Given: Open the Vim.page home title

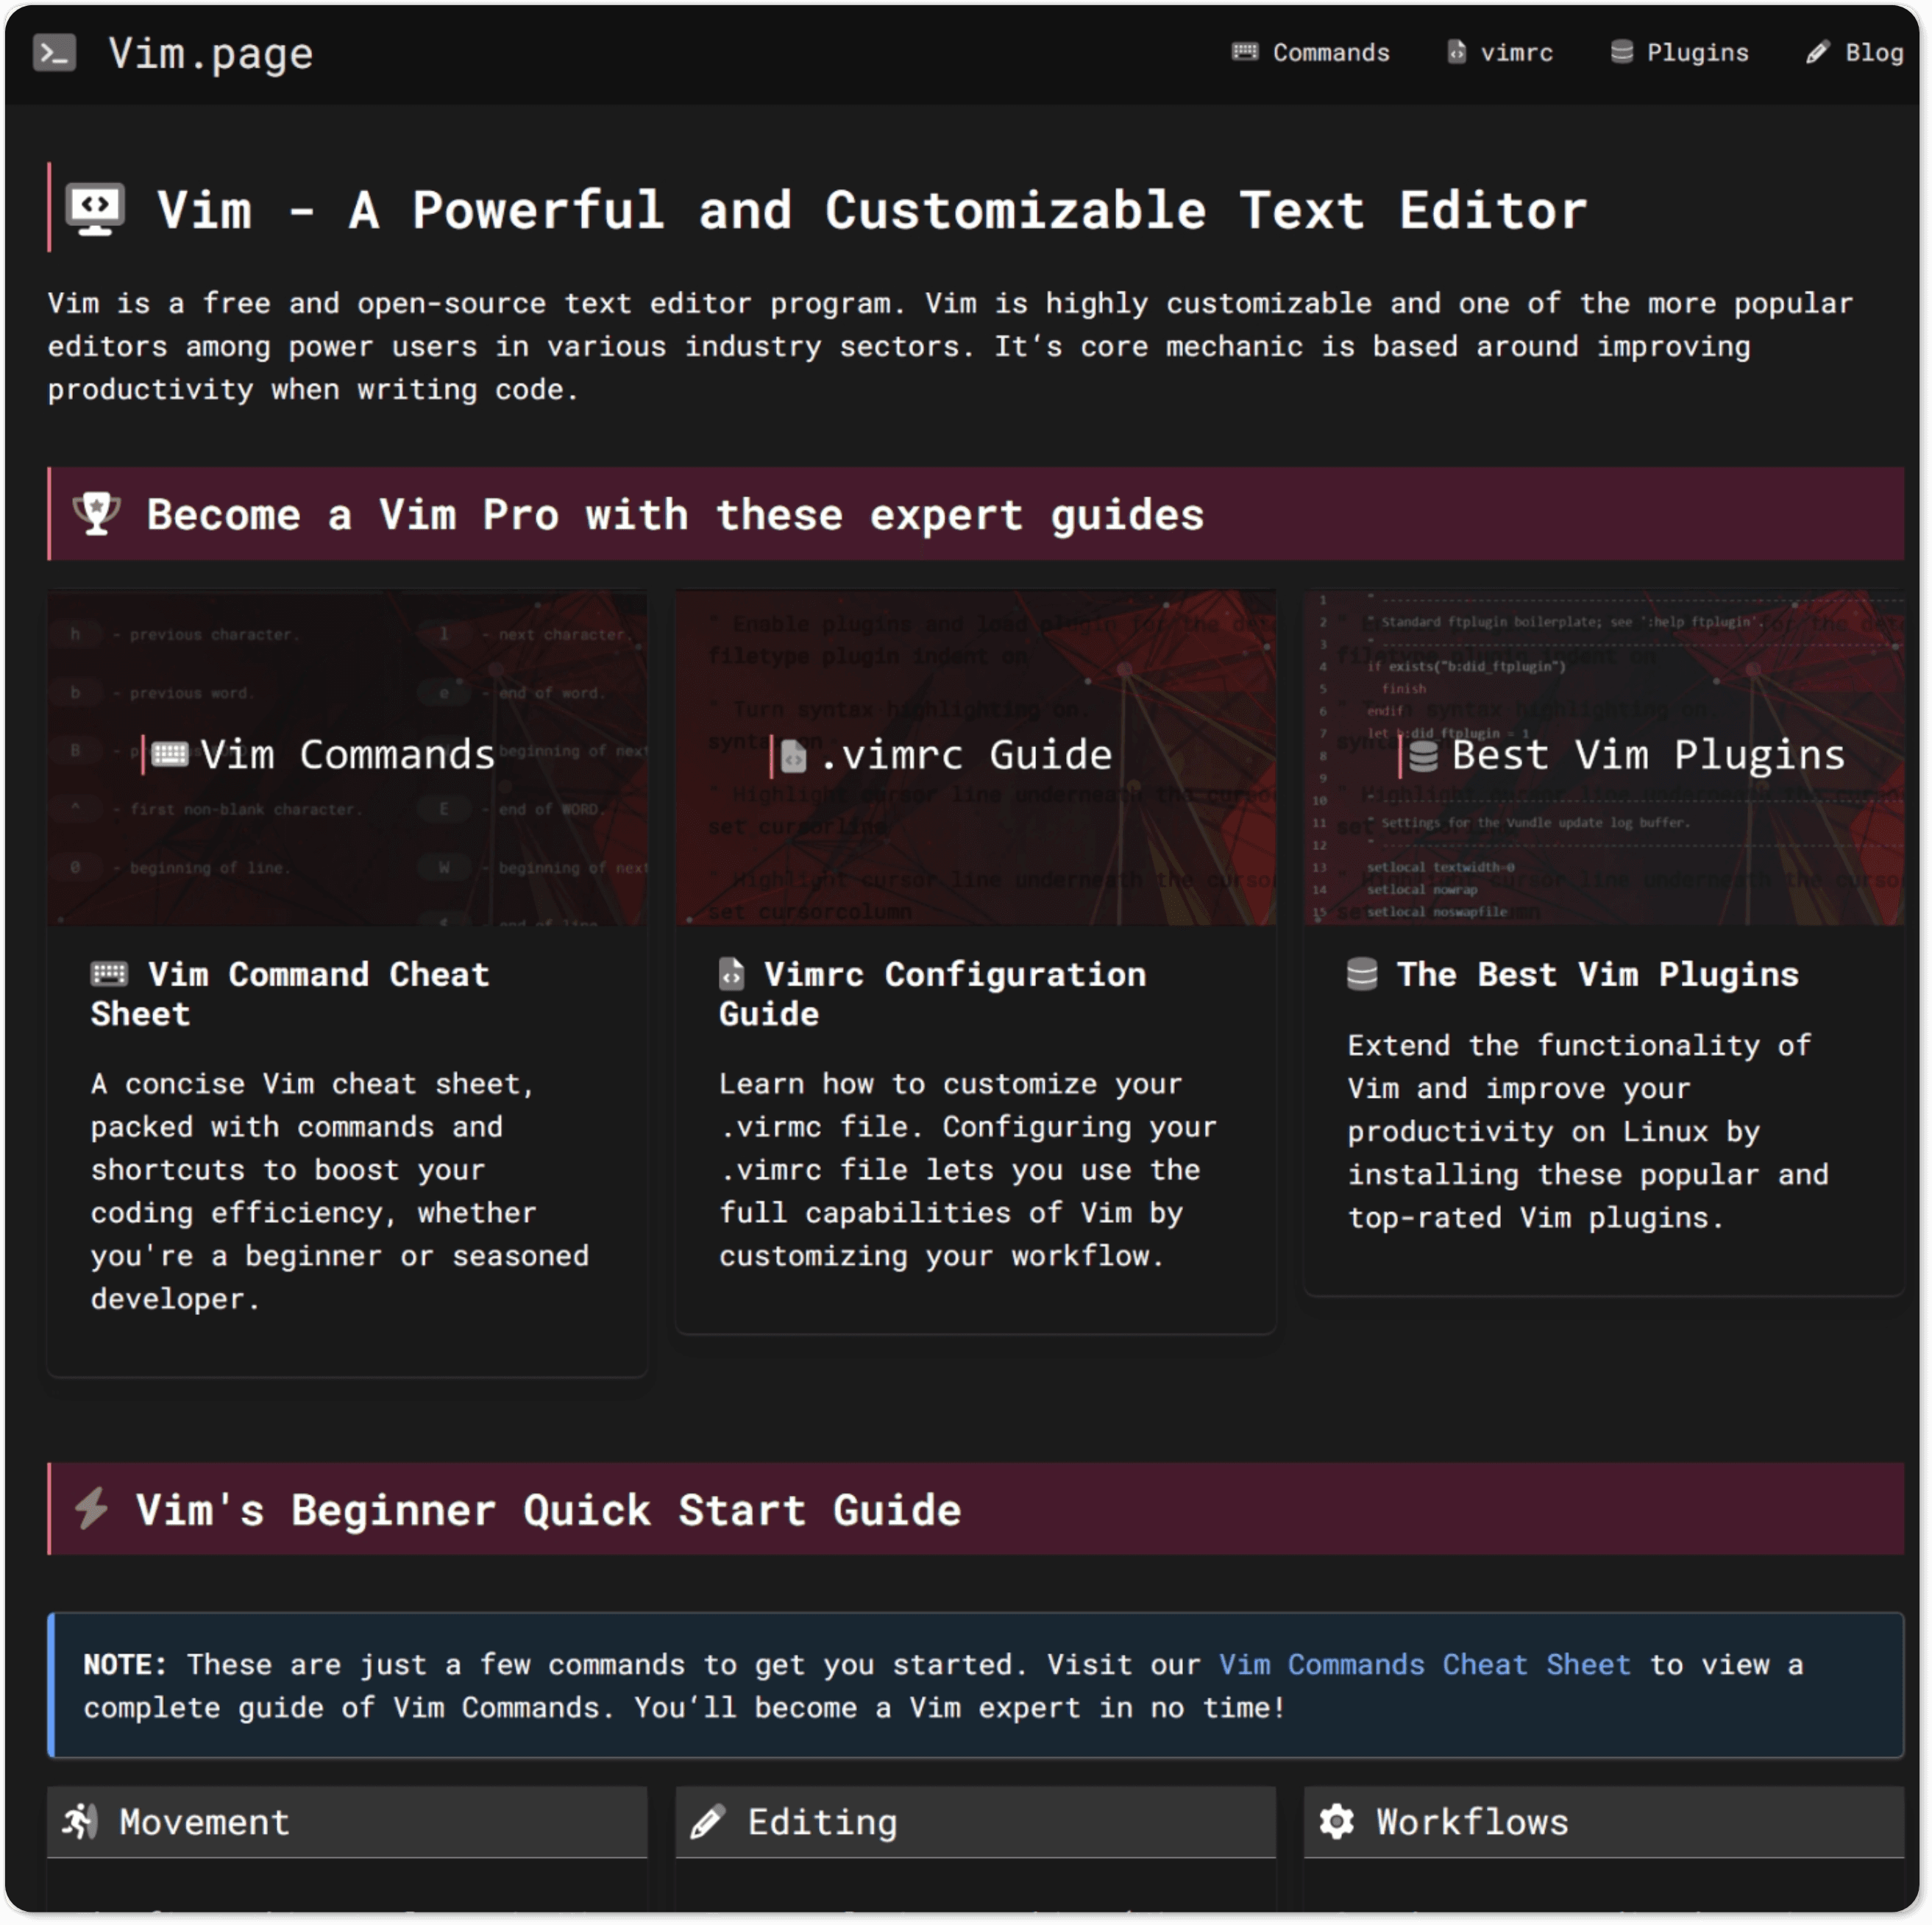Looking at the screenshot, I should pyautogui.click(x=210, y=53).
